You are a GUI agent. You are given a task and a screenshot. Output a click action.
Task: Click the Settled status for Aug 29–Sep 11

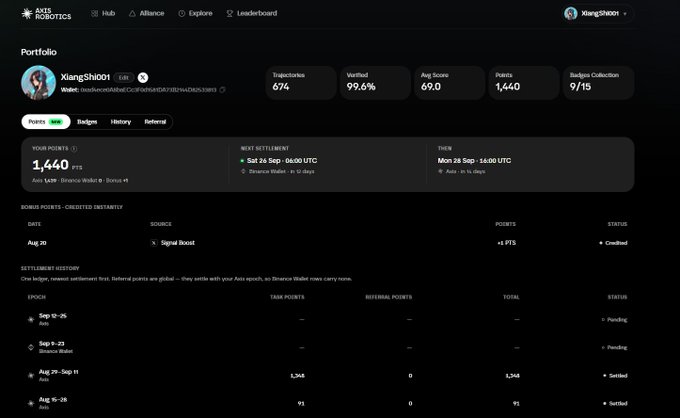point(615,376)
